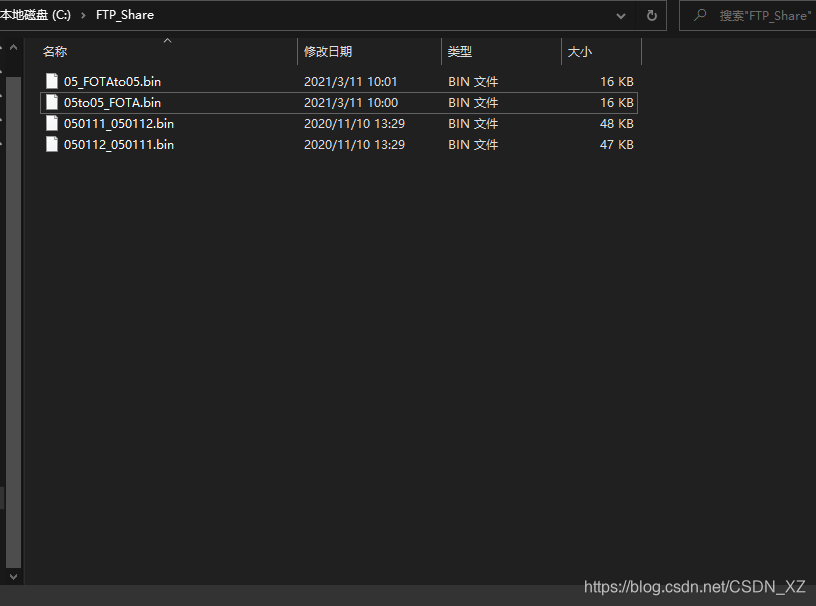The image size is (816, 606).
Task: Select file name 050111_050112.bin
Action: 119,123
